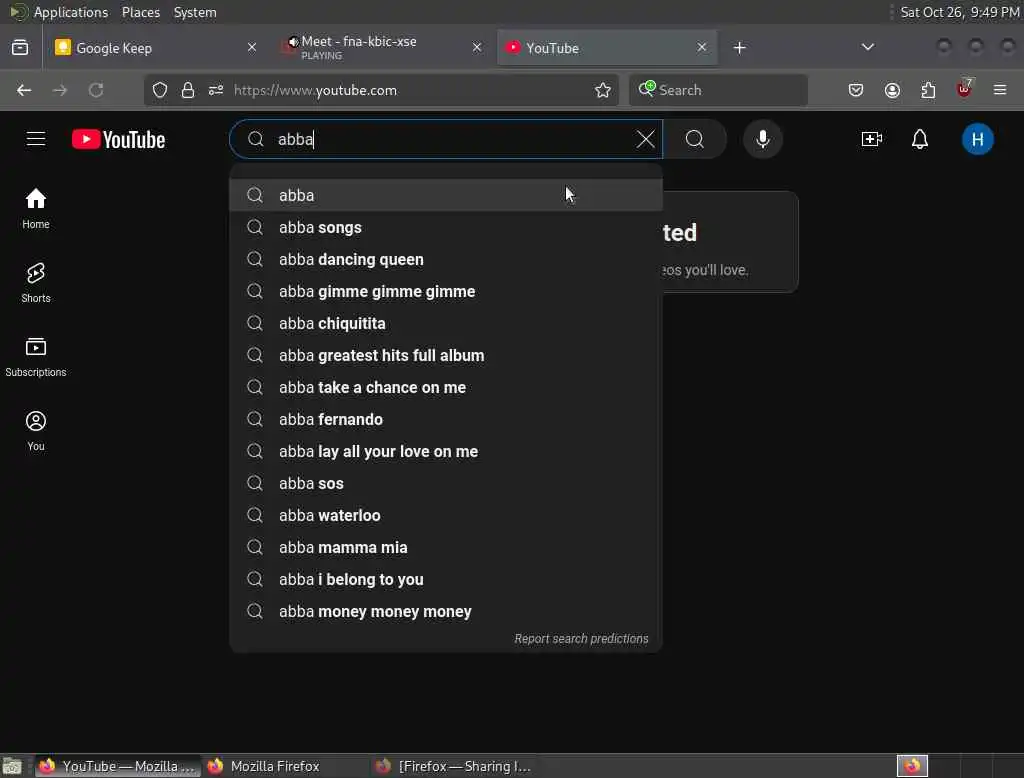Viewport: 1024px width, 778px height.
Task: Open the Places menu
Action: [x=141, y=12]
